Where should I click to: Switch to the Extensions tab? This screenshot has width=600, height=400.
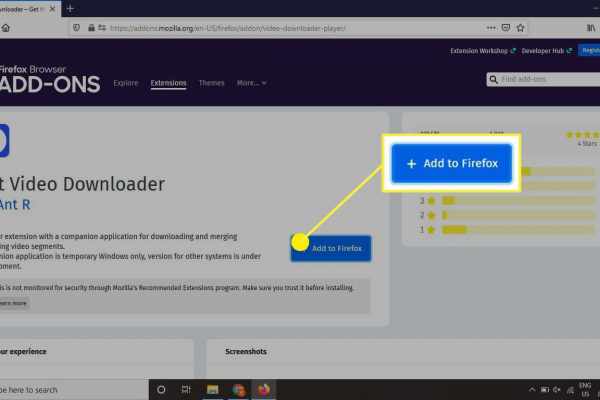(x=168, y=83)
